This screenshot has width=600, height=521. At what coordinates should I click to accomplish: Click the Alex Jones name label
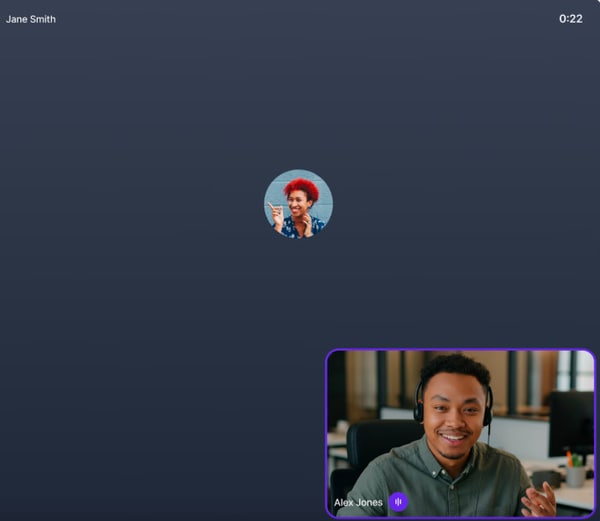coord(358,502)
